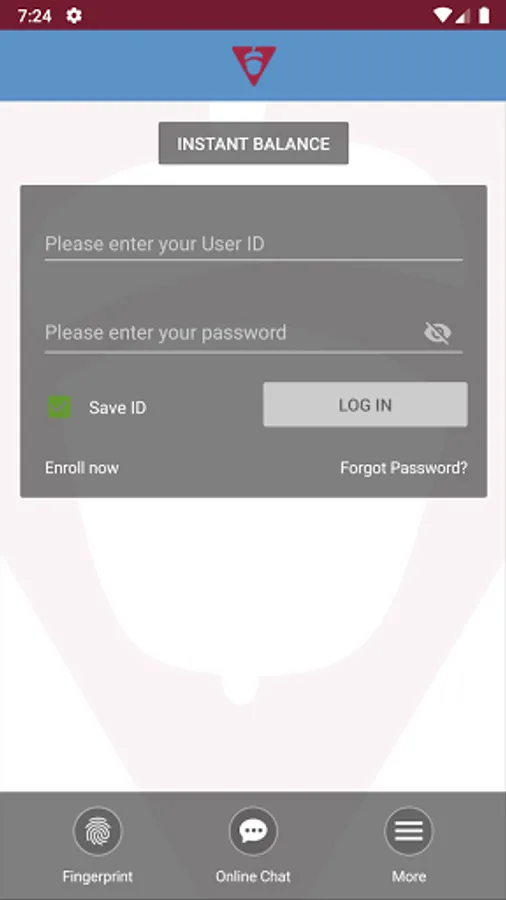This screenshot has width=506, height=900.
Task: Uncheck the Save ID checkbox
Action: pyautogui.click(x=60, y=407)
